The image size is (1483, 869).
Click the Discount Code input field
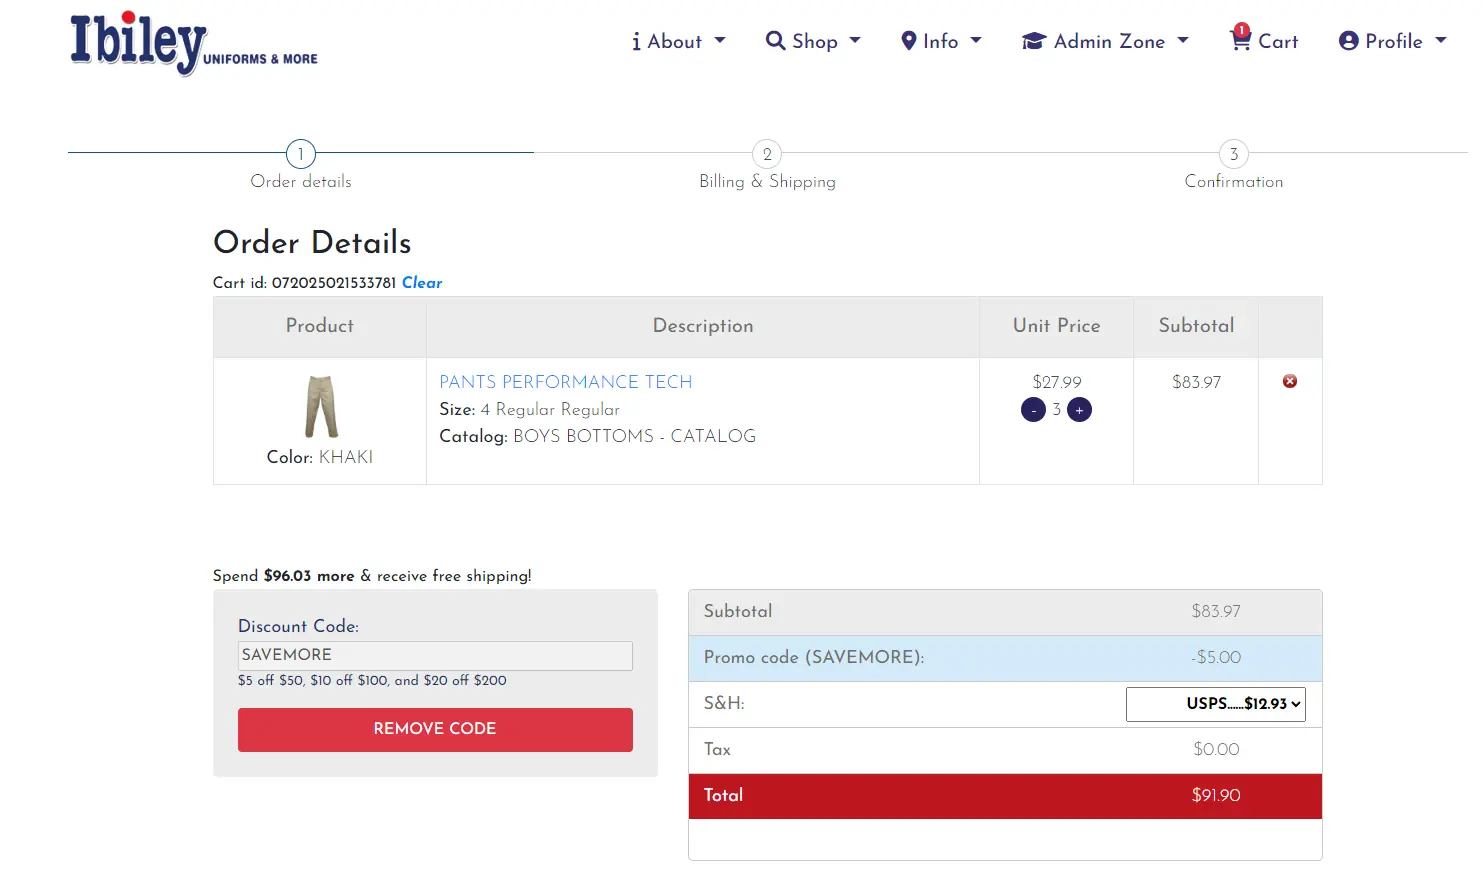[x=435, y=655]
